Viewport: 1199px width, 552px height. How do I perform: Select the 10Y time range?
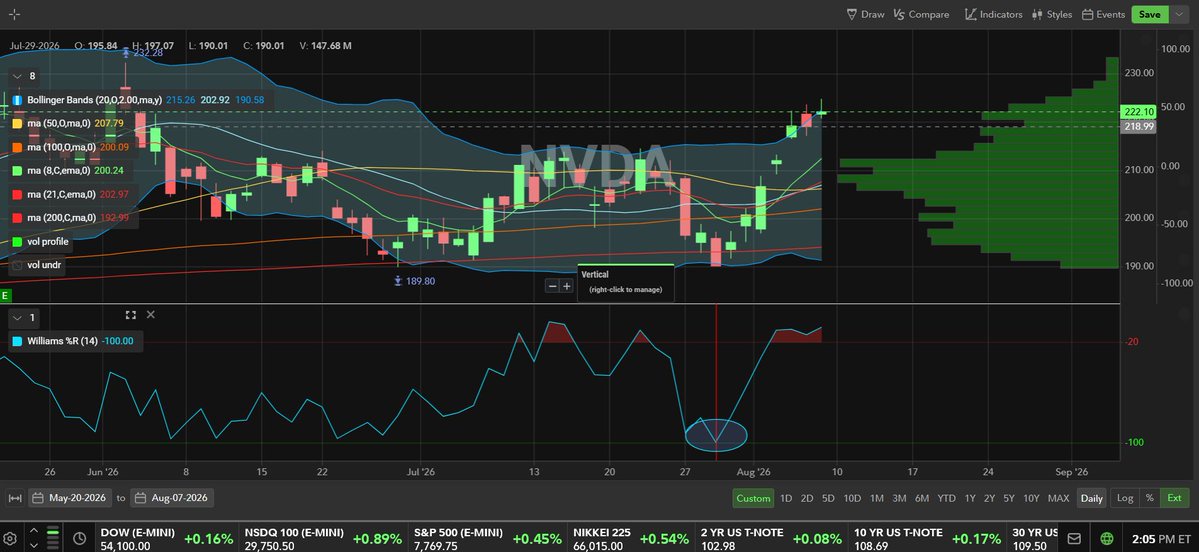[x=1032, y=498]
